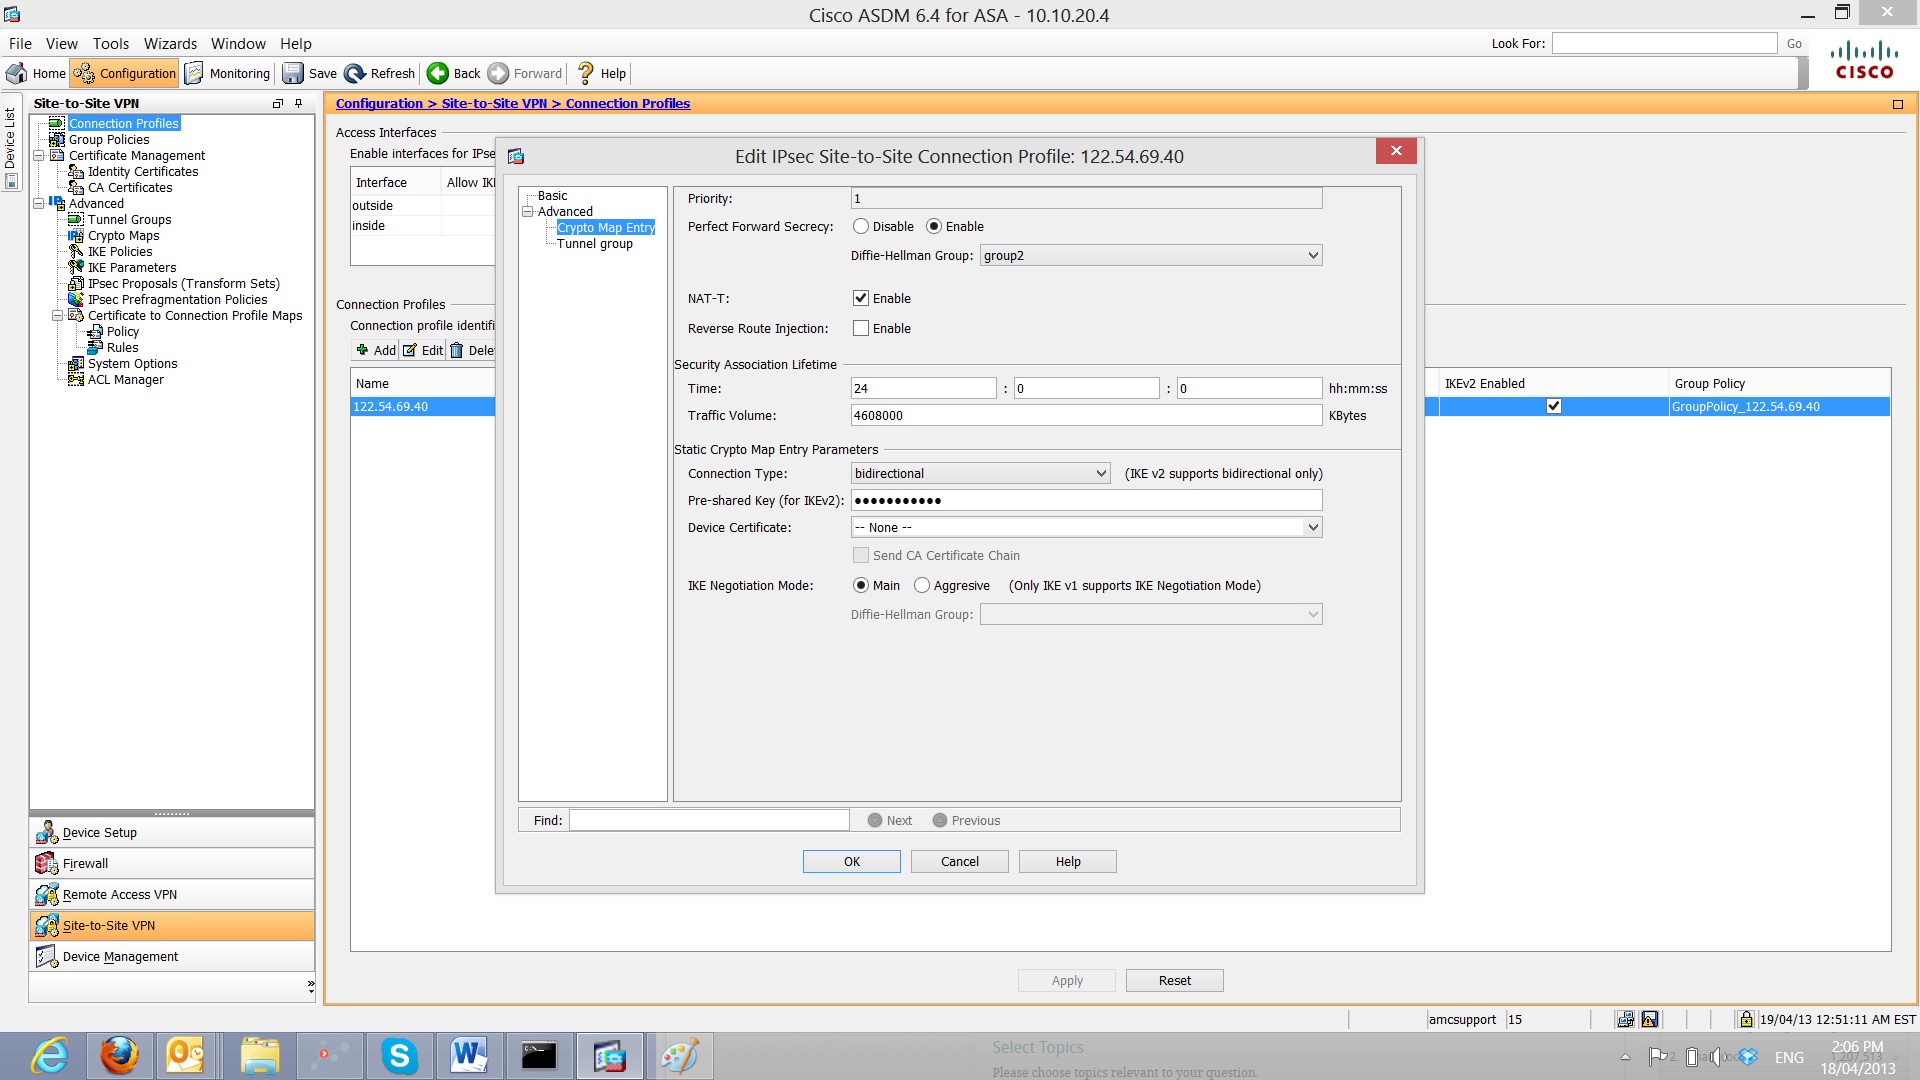Open the command prompt taskbar icon

coord(539,1056)
